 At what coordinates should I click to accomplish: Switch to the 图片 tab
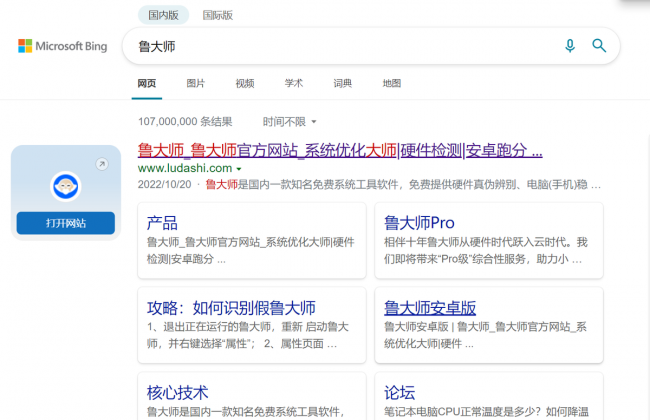click(196, 83)
